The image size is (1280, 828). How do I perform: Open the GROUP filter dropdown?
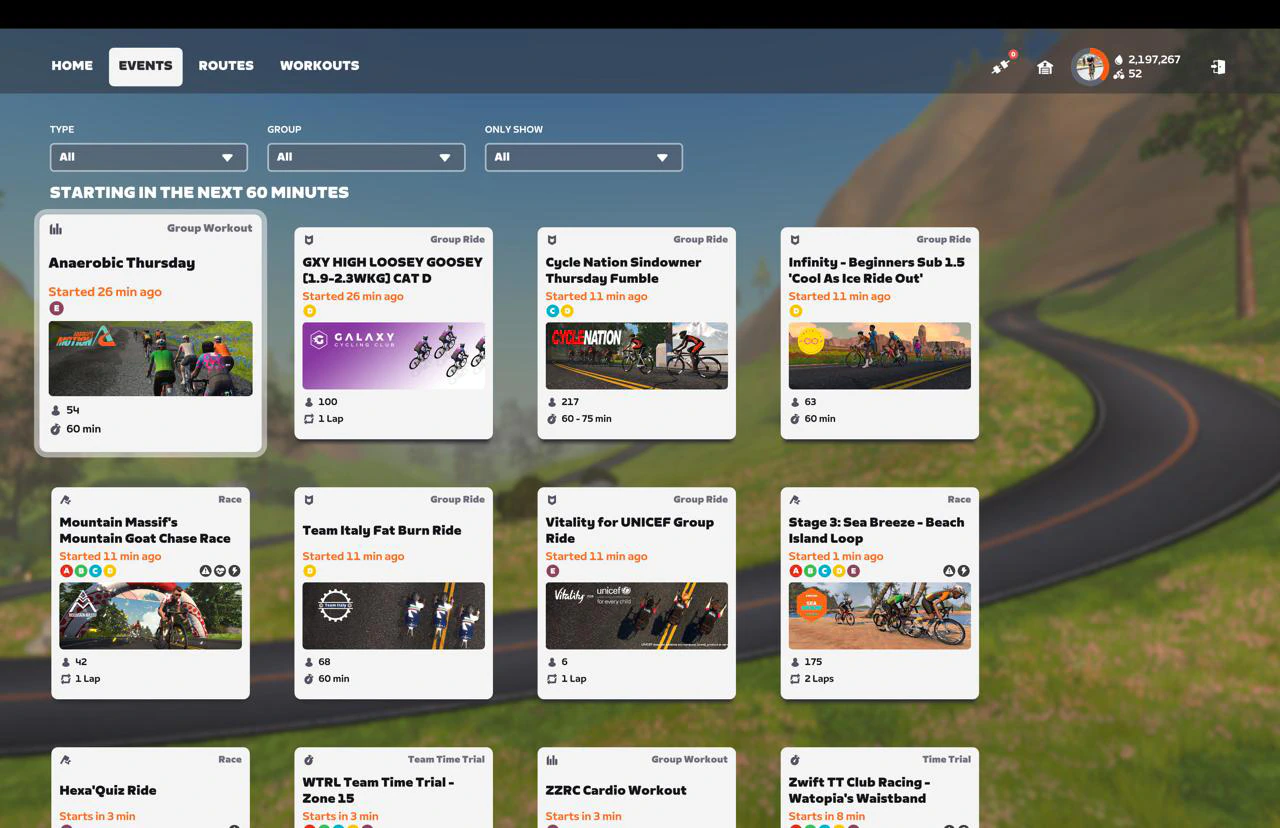(366, 157)
